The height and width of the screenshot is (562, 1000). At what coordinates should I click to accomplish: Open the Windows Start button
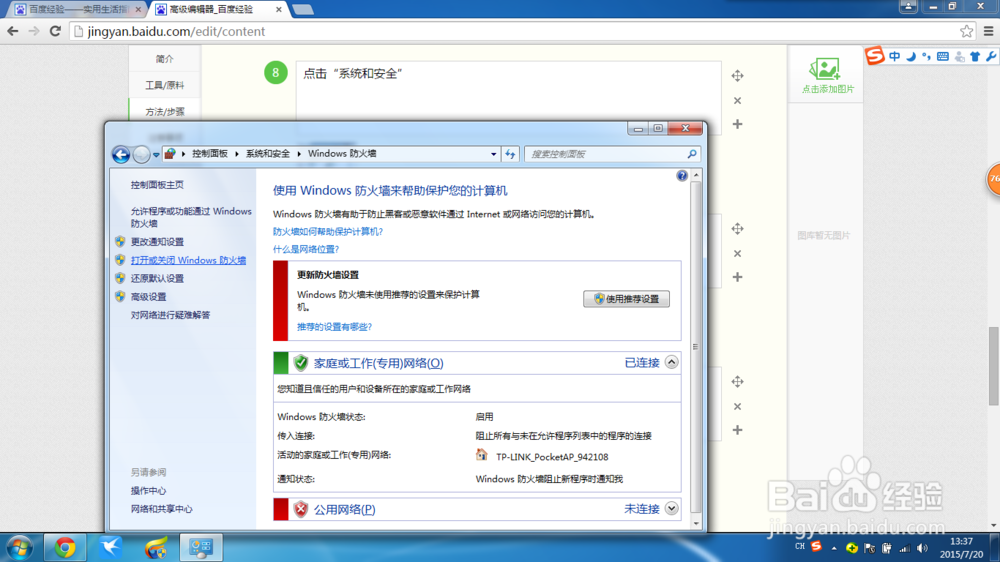coord(20,548)
